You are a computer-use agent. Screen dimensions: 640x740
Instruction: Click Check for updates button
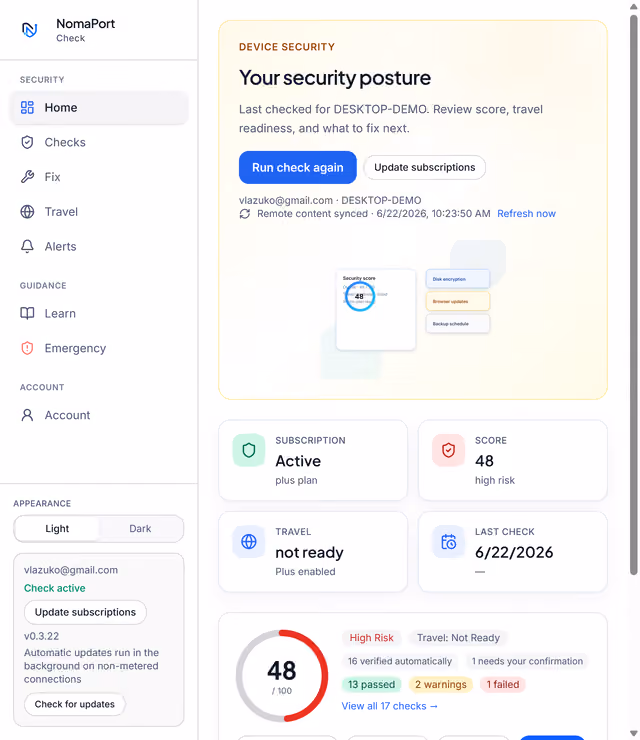pos(75,704)
